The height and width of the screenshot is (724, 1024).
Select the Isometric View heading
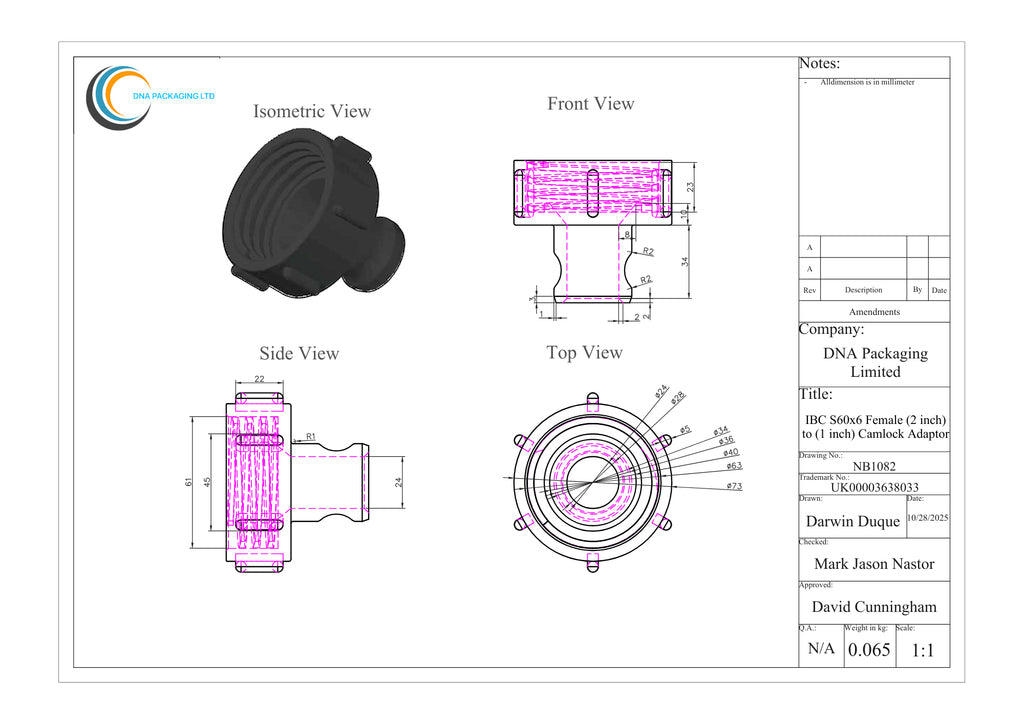[312, 111]
